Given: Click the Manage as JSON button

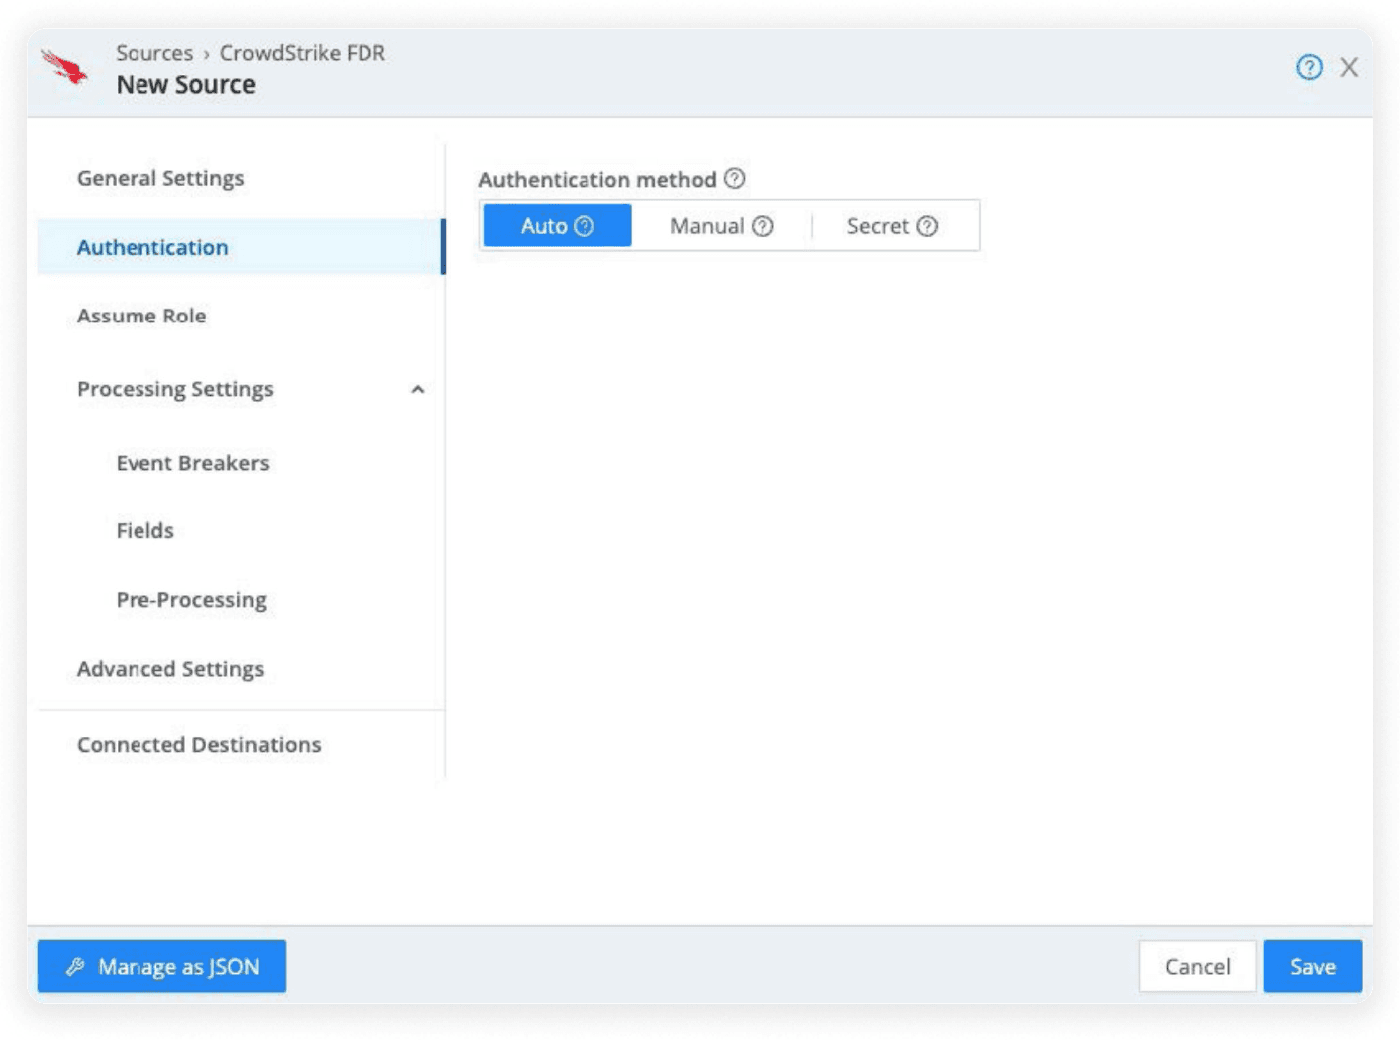Looking at the screenshot, I should (x=162, y=966).
